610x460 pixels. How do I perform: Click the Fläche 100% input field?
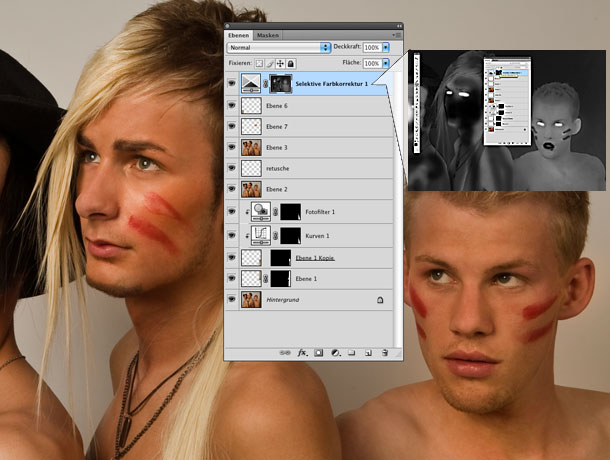[372, 63]
